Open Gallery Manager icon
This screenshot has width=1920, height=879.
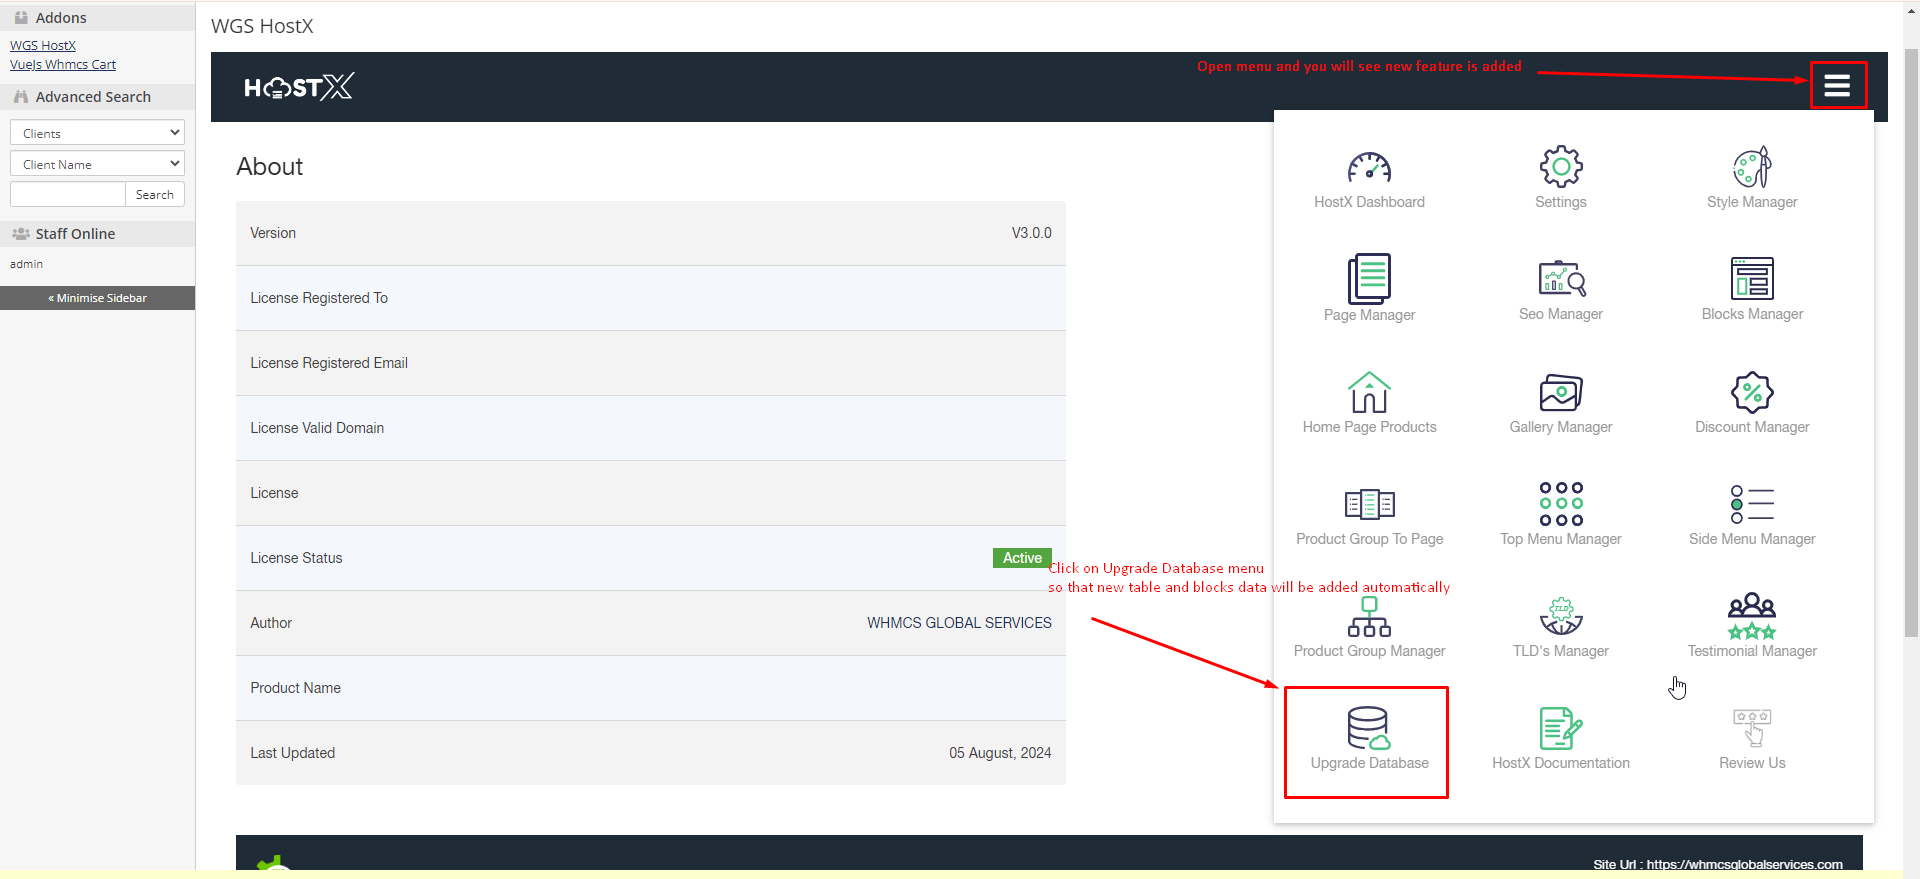1560,392
